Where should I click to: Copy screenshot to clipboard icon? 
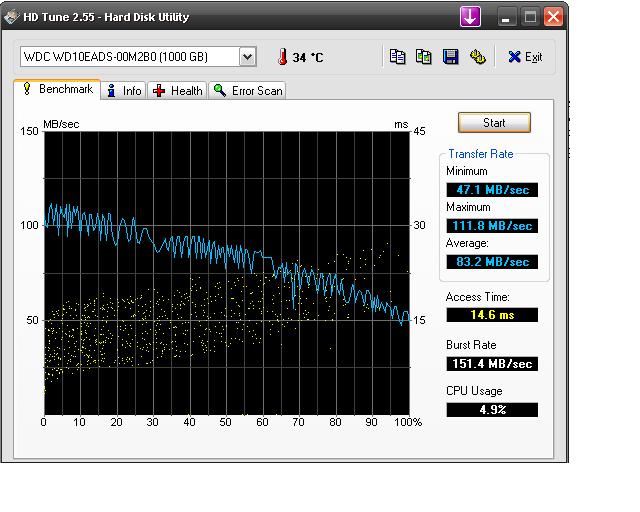click(x=423, y=57)
